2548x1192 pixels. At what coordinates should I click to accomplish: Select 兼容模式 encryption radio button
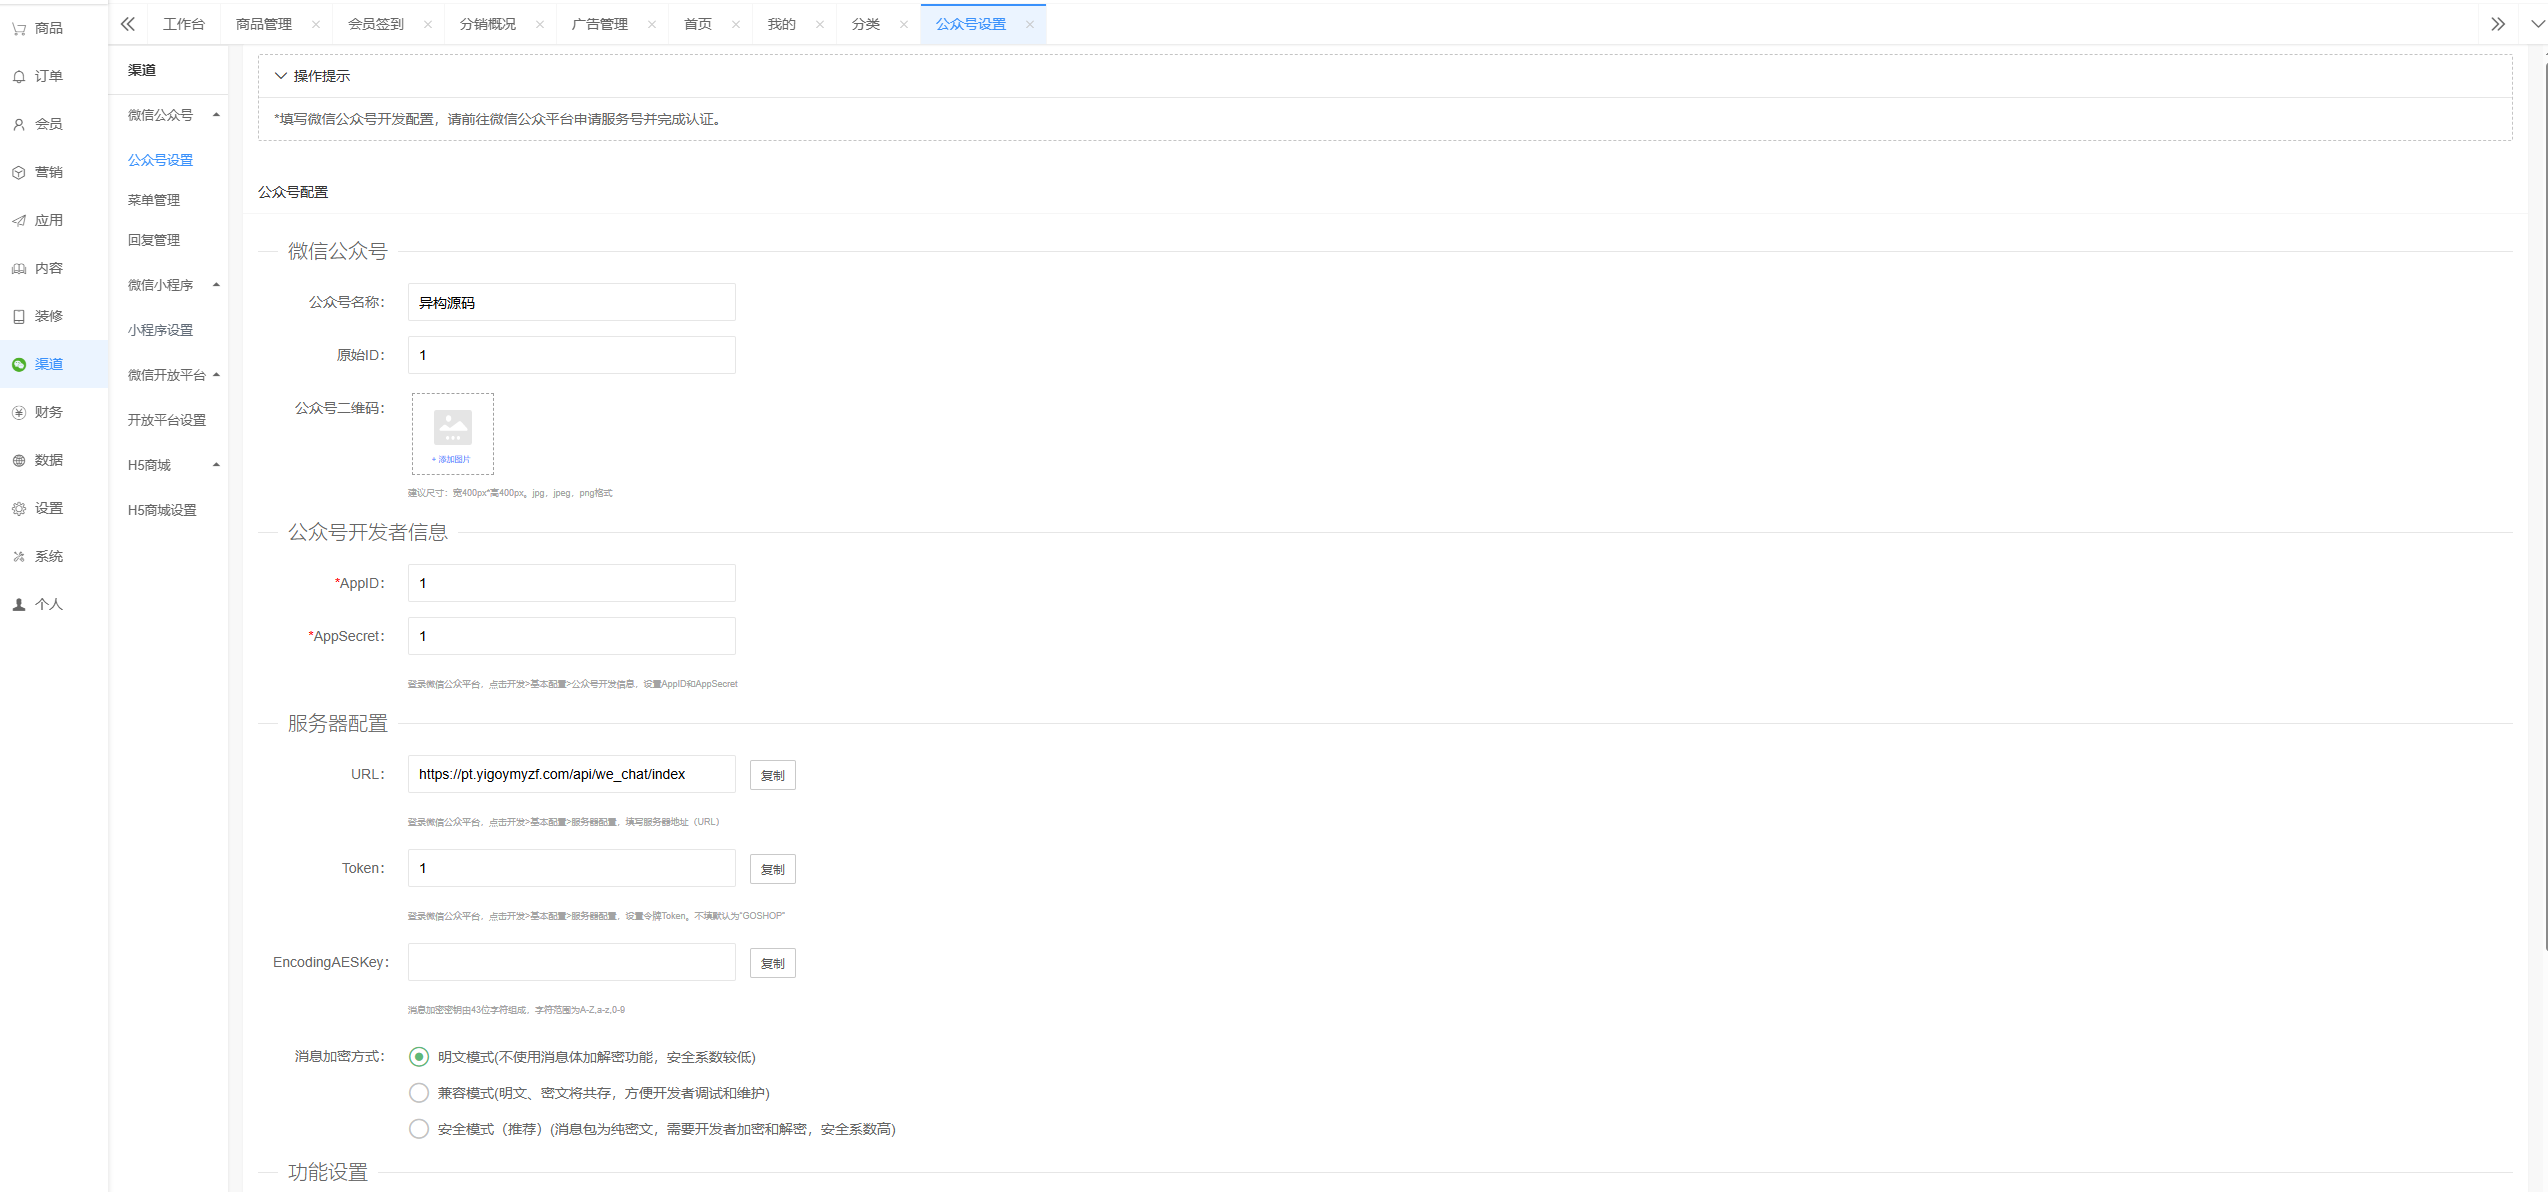coord(419,1093)
